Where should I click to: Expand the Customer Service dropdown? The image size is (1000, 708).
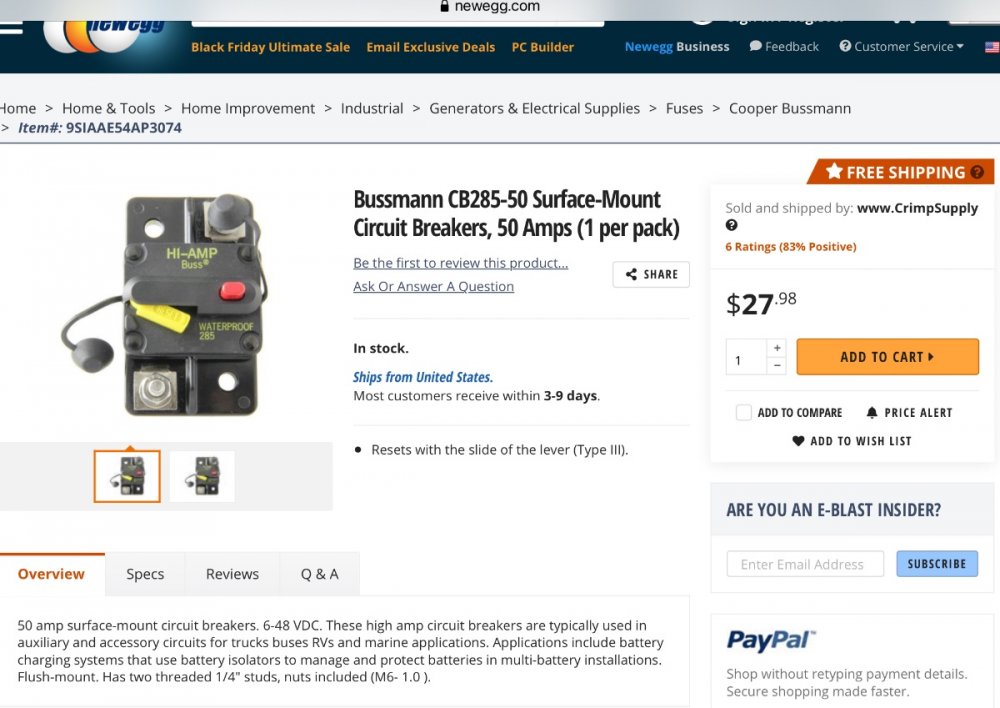901,47
